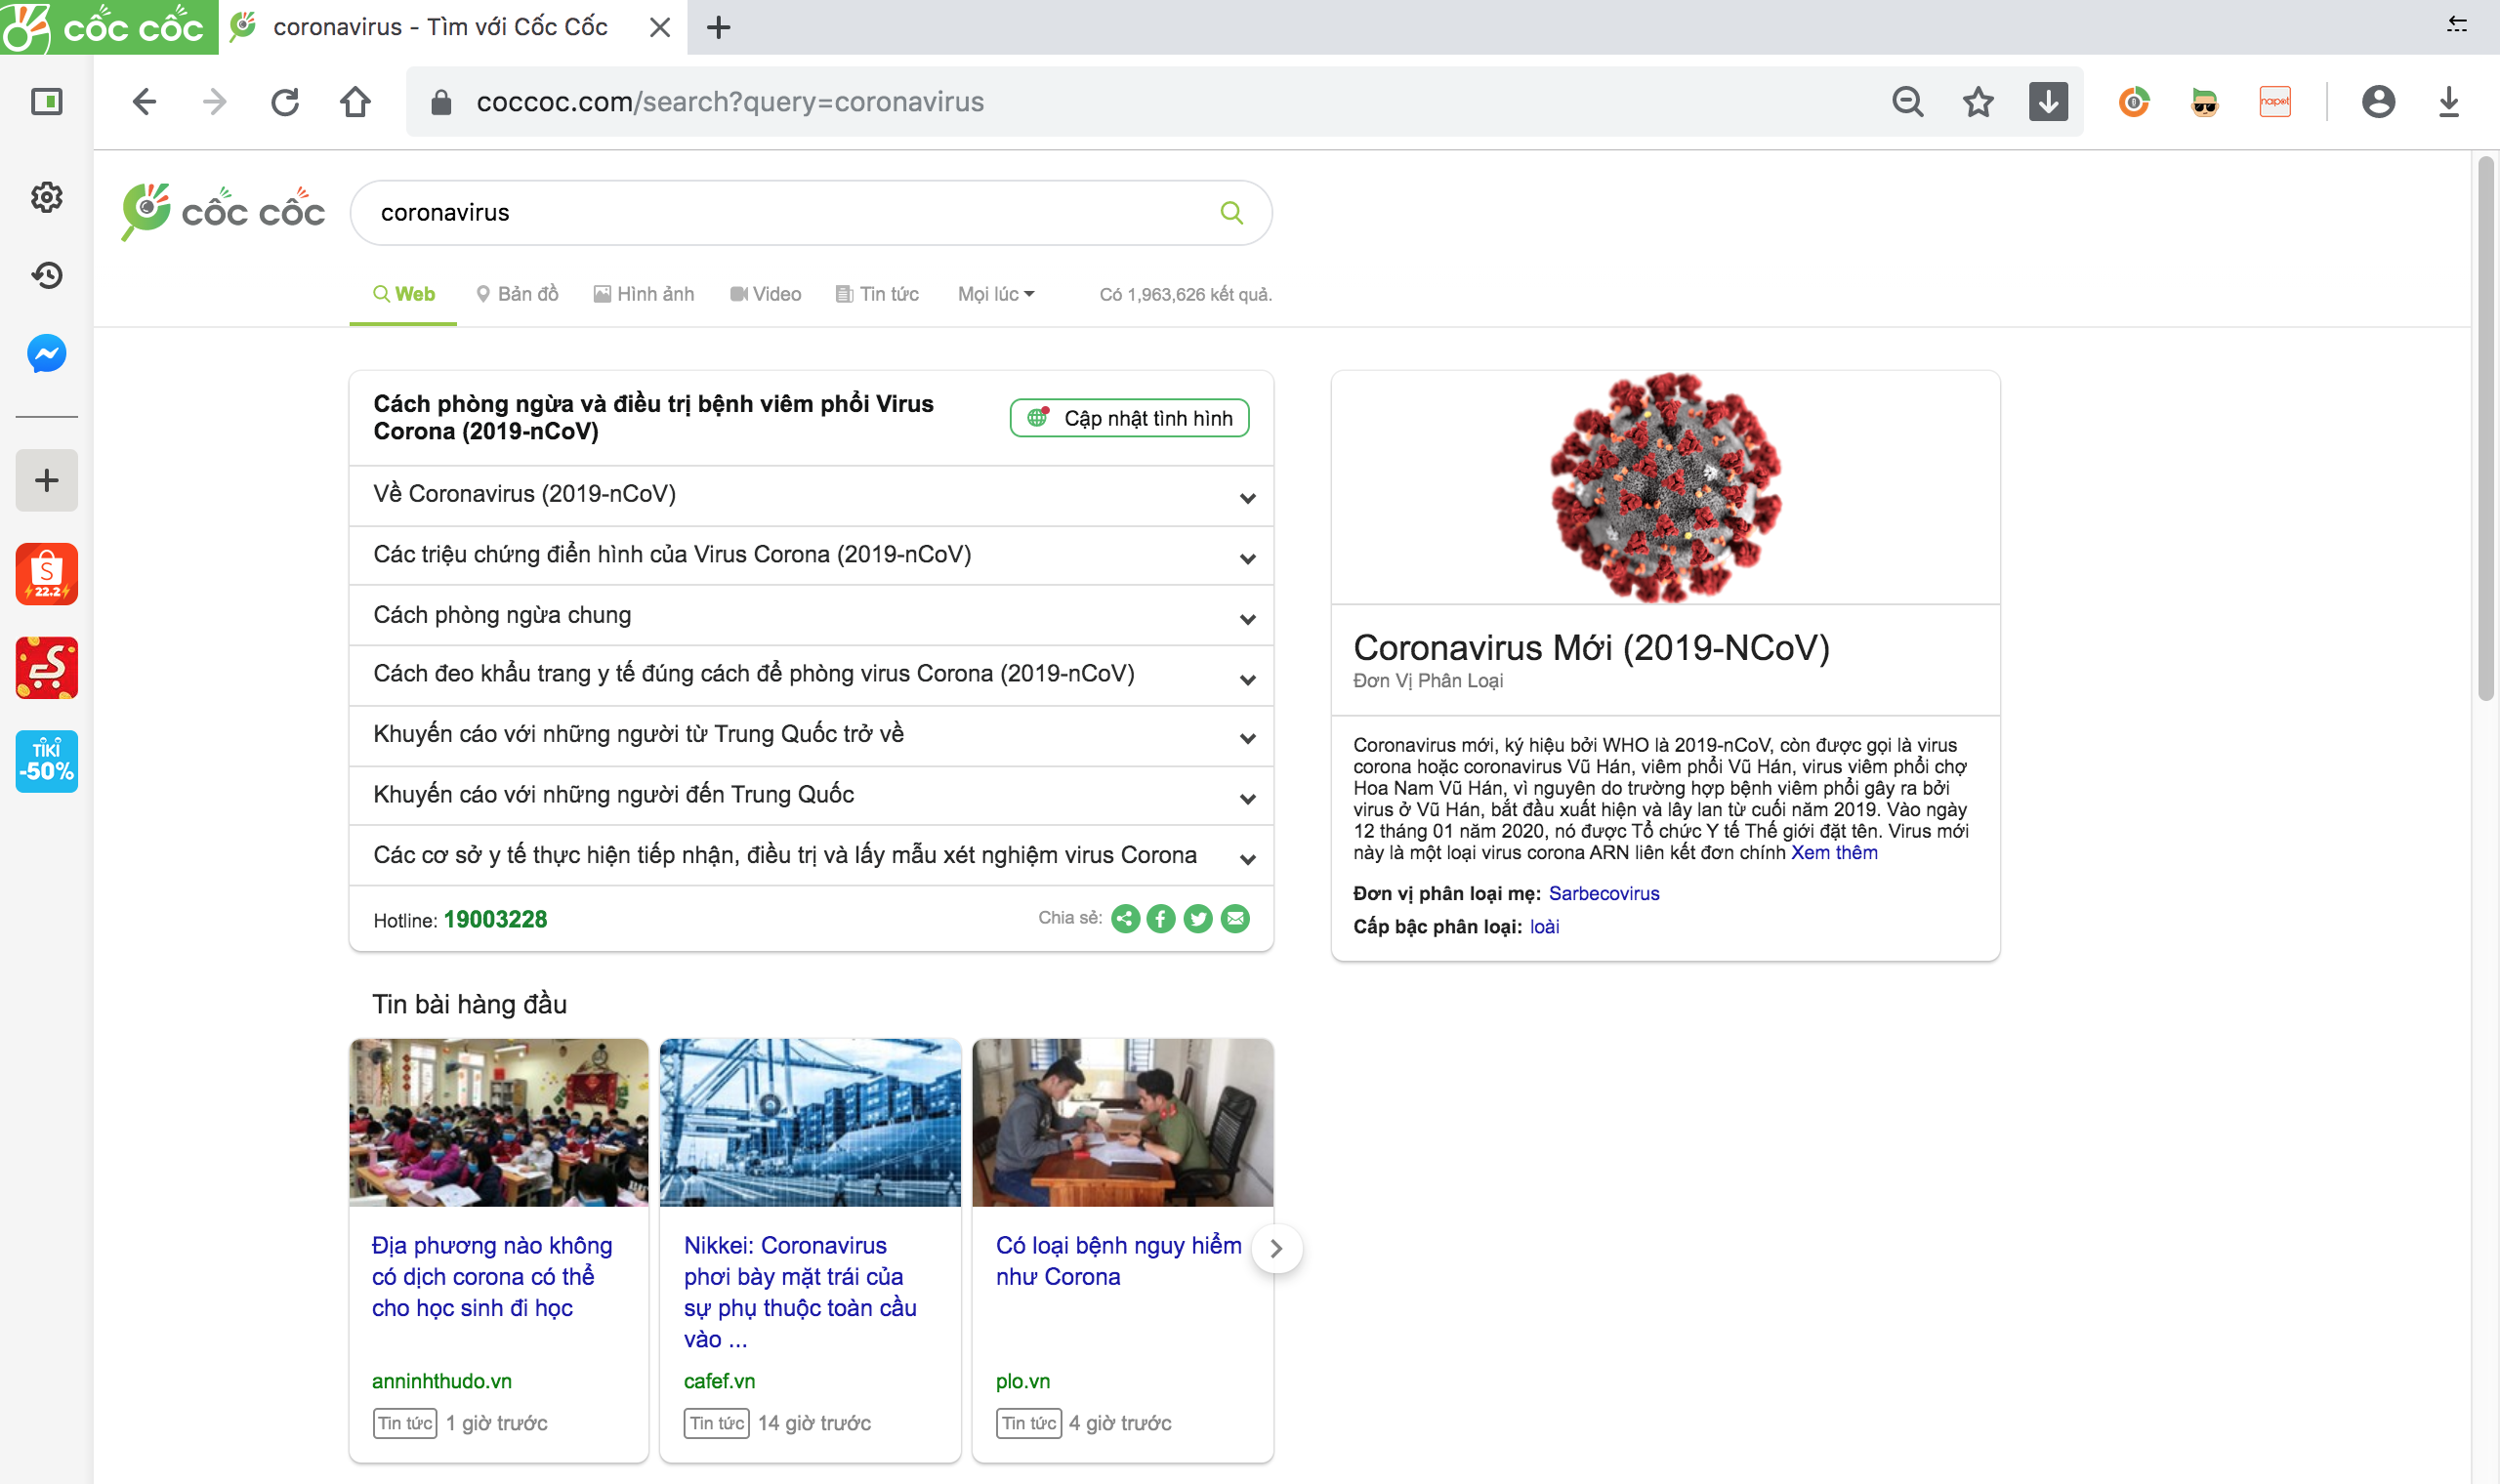Click the "Cập nhật tình hình" button
The image size is (2500, 1484).
1129,418
